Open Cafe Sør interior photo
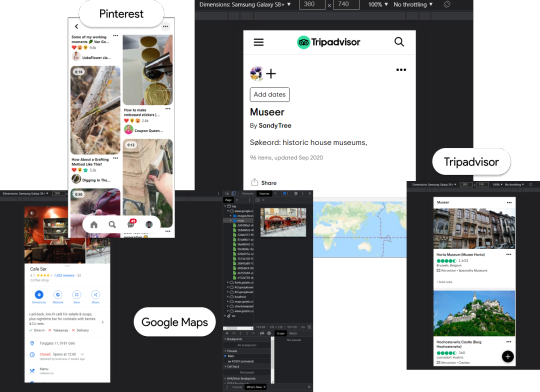Screen dimensions: 540x392 [x=55, y=235]
